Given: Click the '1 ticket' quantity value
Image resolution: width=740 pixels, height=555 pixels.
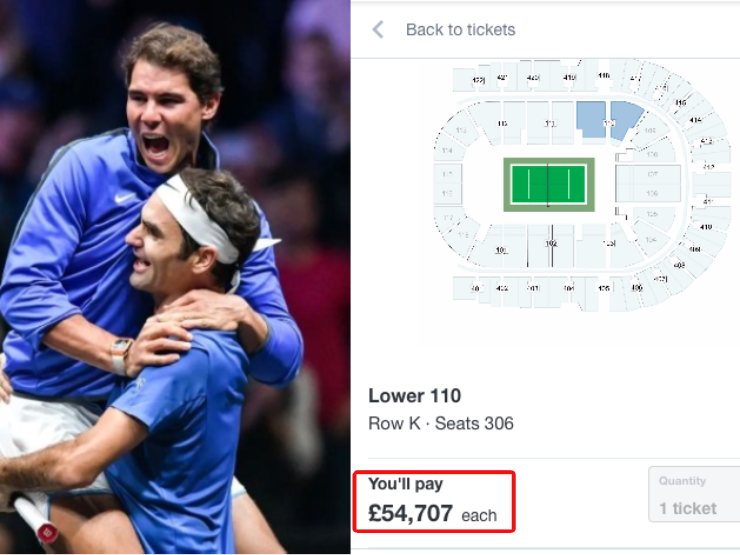Looking at the screenshot, I should coord(688,508).
